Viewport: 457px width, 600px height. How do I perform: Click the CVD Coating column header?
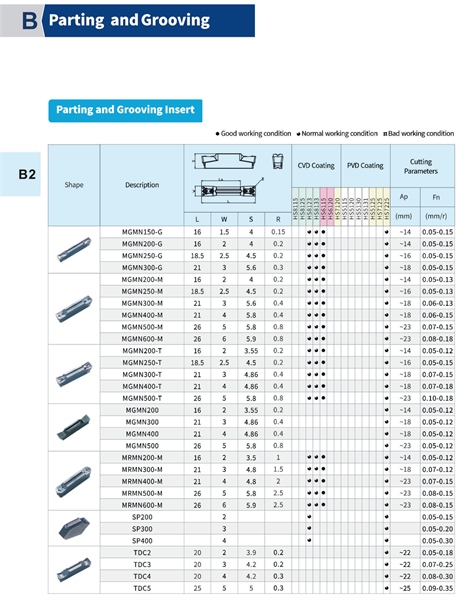tap(316, 166)
